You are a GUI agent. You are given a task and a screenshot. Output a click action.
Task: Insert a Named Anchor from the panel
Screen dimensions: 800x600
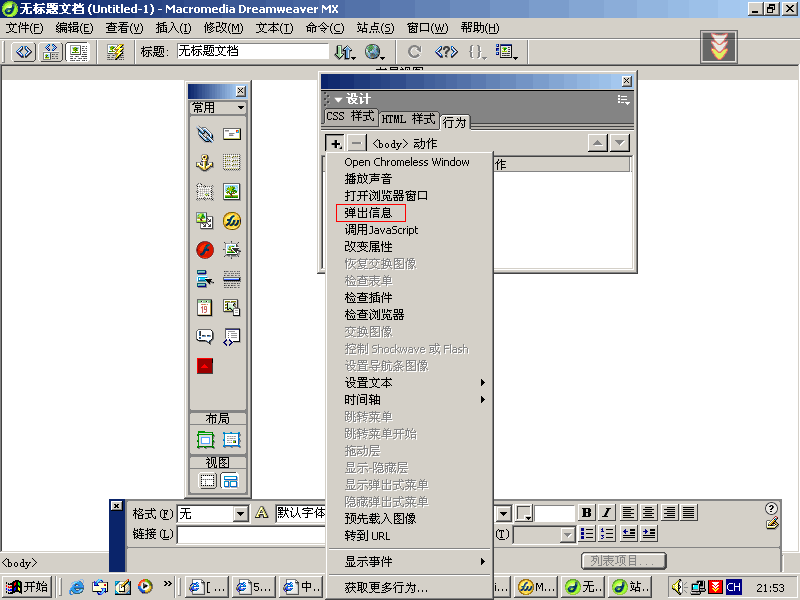205,163
